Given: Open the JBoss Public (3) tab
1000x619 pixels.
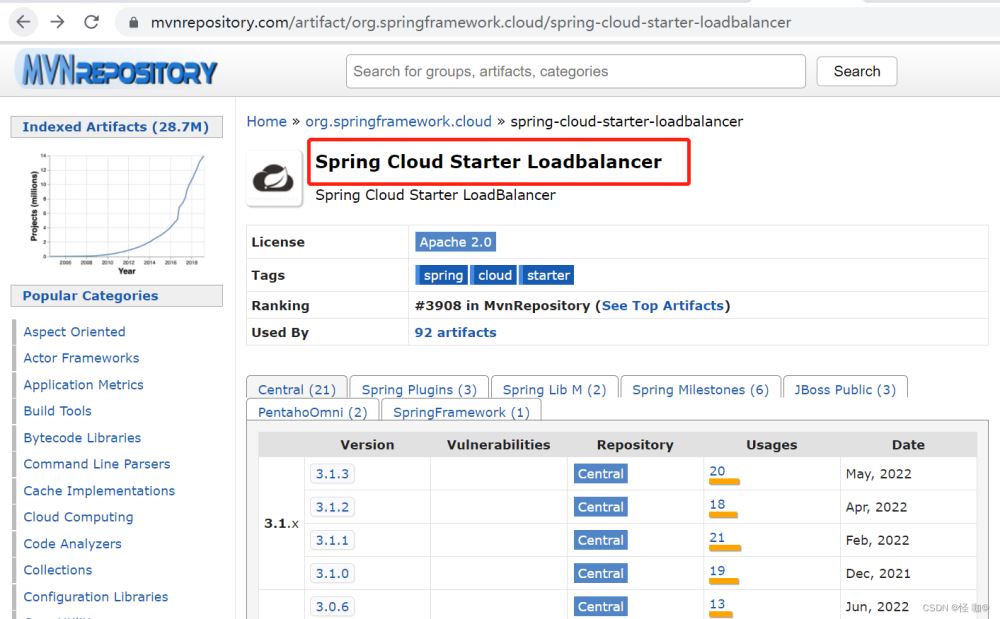Looking at the screenshot, I should pyautogui.click(x=844, y=389).
